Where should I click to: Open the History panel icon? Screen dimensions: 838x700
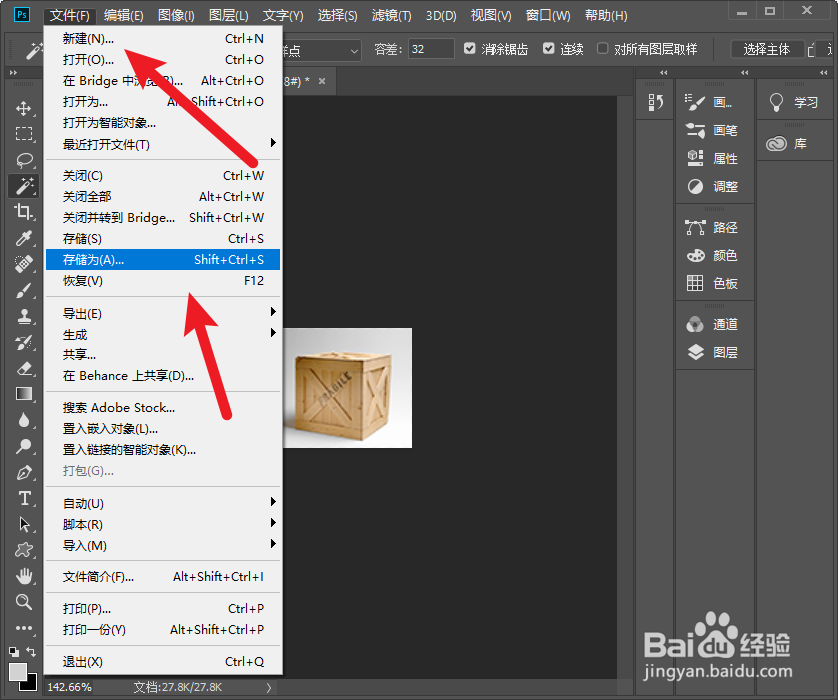click(655, 102)
